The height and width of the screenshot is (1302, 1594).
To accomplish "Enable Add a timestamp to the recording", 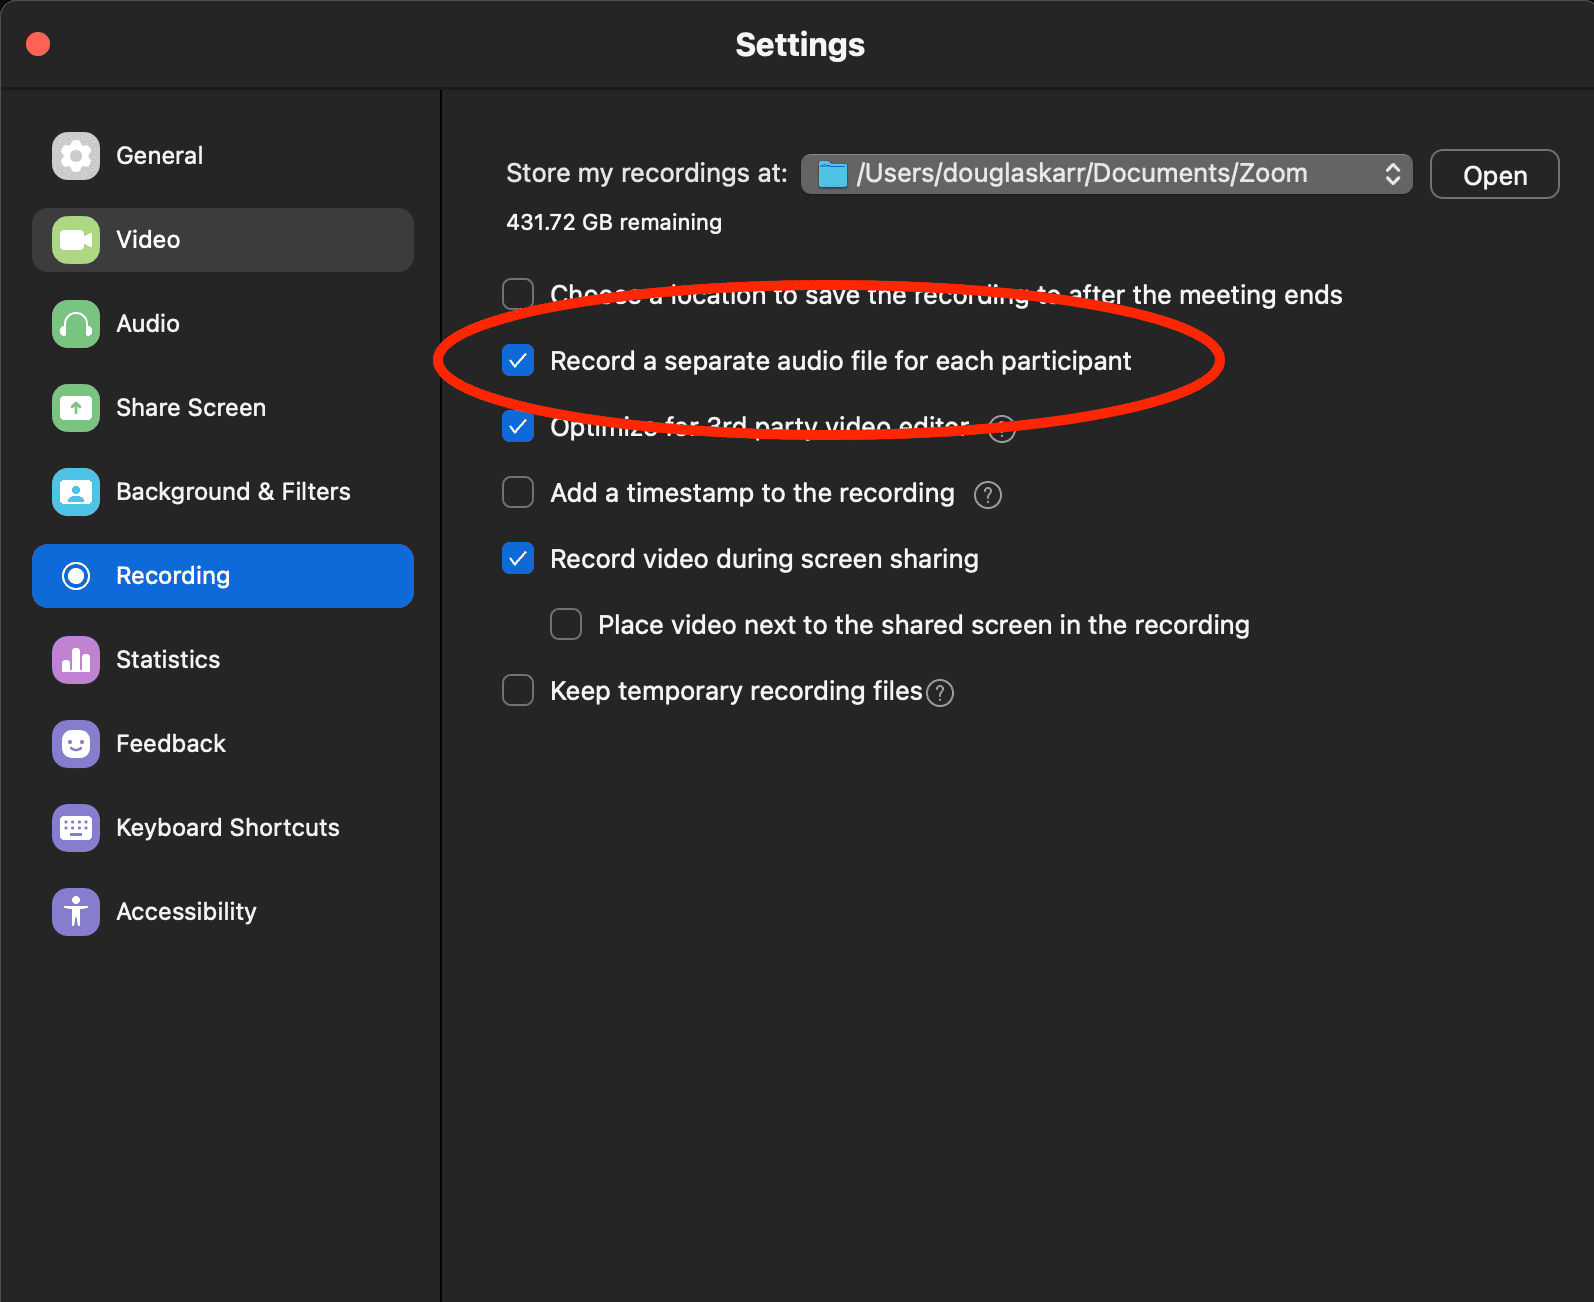I will [x=518, y=493].
